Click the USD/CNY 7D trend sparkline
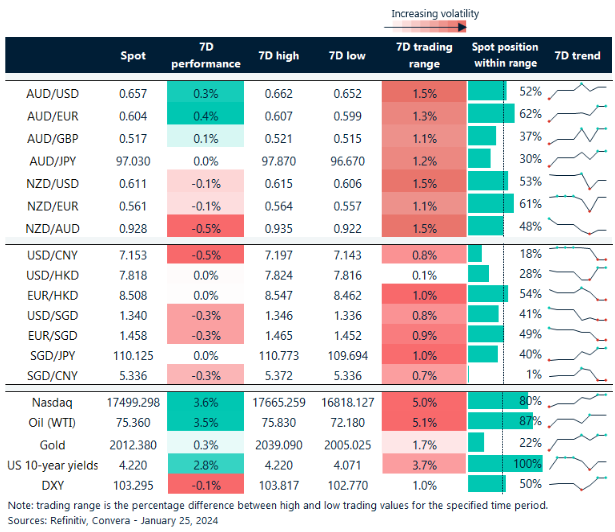Screen dimensions: 615x532 tap(577, 253)
